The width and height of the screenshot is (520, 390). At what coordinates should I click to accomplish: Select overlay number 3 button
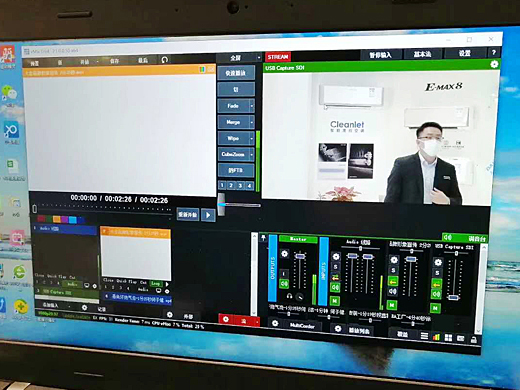[x=240, y=185]
